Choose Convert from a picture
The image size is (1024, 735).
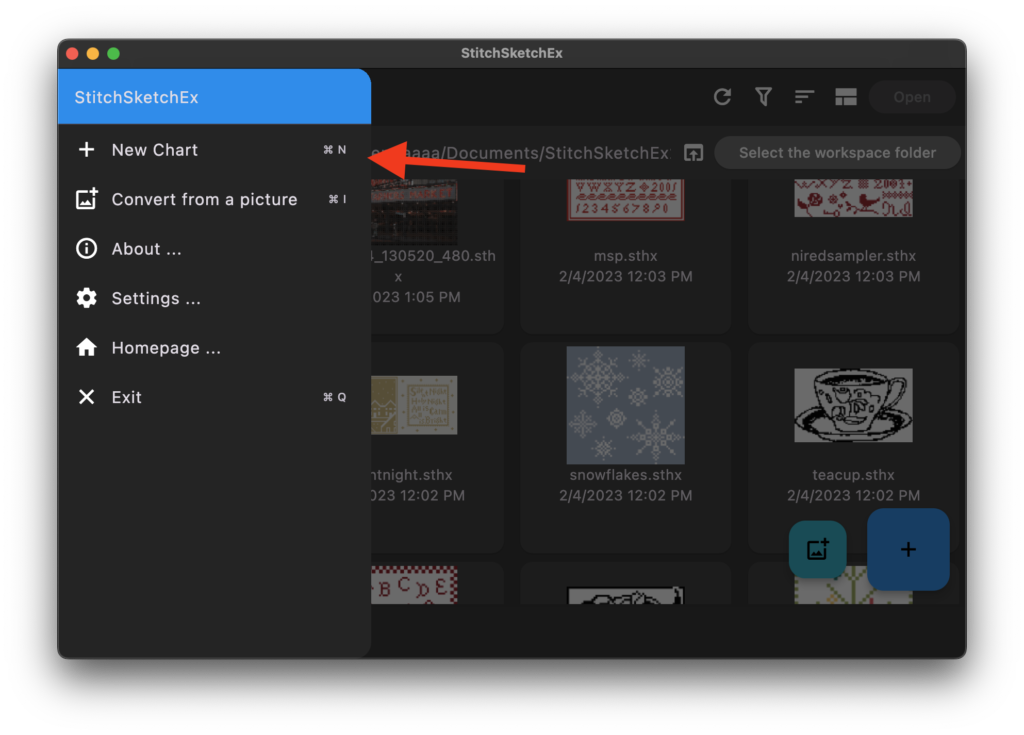204,199
